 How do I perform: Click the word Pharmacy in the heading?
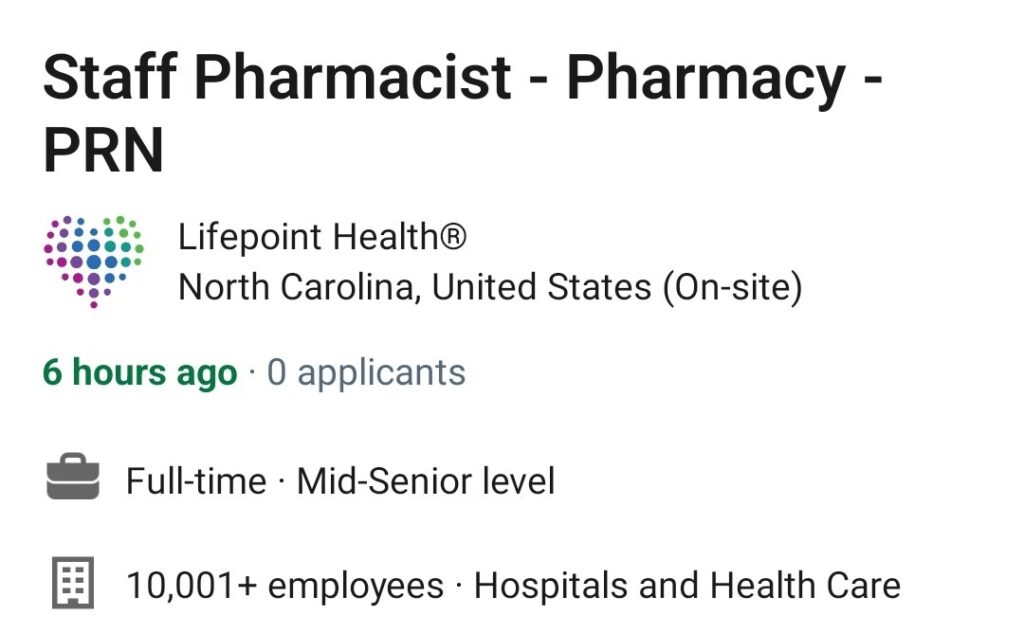click(705, 78)
